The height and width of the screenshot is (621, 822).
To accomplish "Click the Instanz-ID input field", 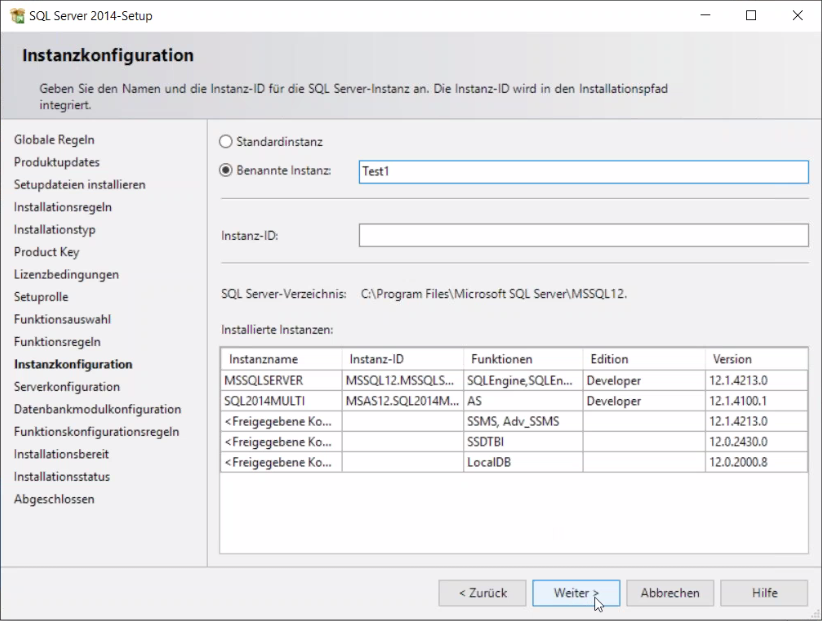I will [x=583, y=235].
